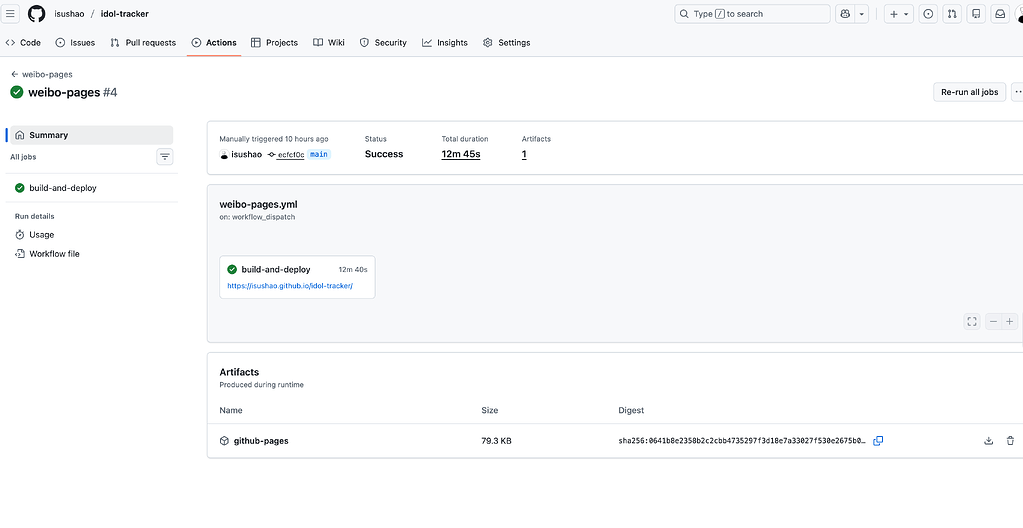Viewport: 1023px width, 528px height.
Task: Click the sha256 digest text
Action: (742, 441)
